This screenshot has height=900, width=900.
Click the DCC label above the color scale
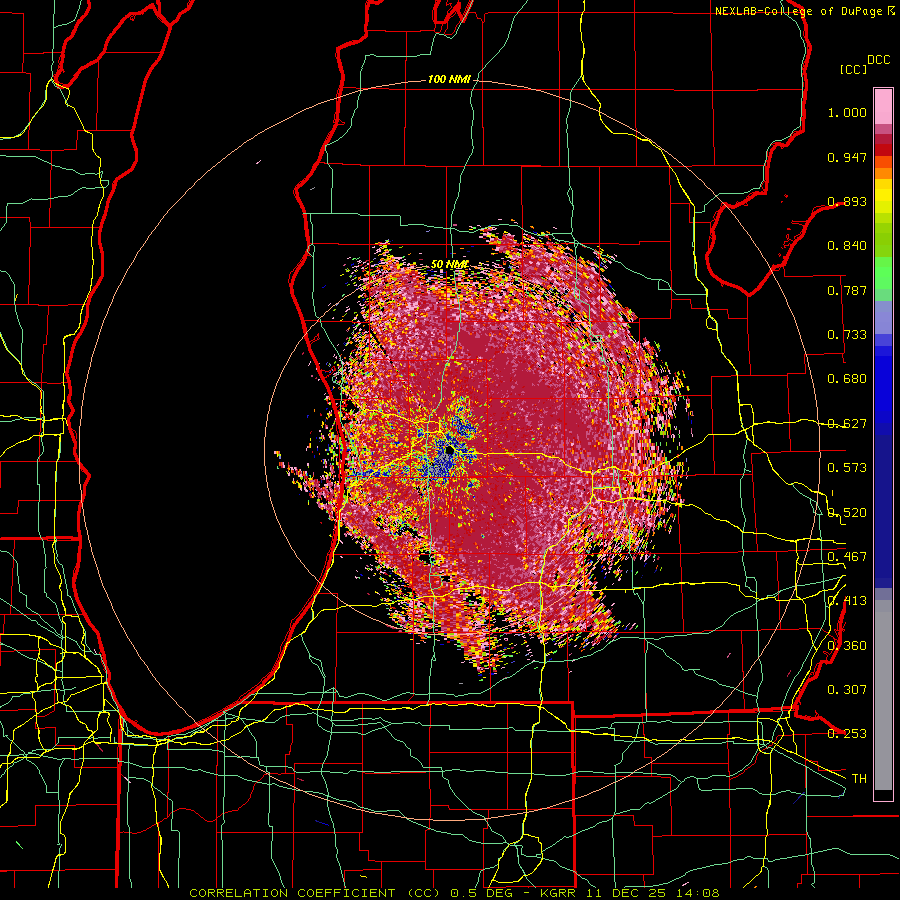tap(878, 60)
